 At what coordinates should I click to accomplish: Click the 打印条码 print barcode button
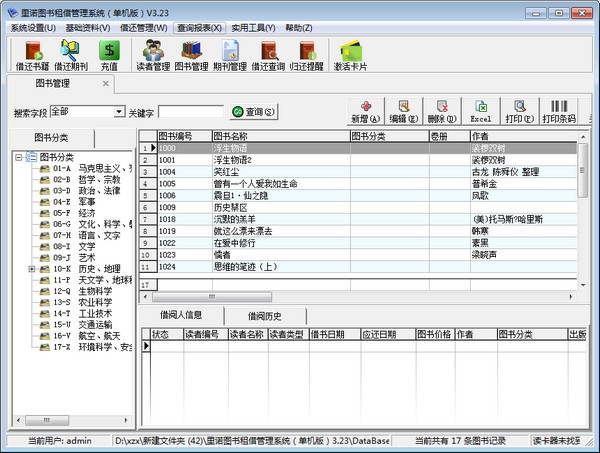click(558, 111)
